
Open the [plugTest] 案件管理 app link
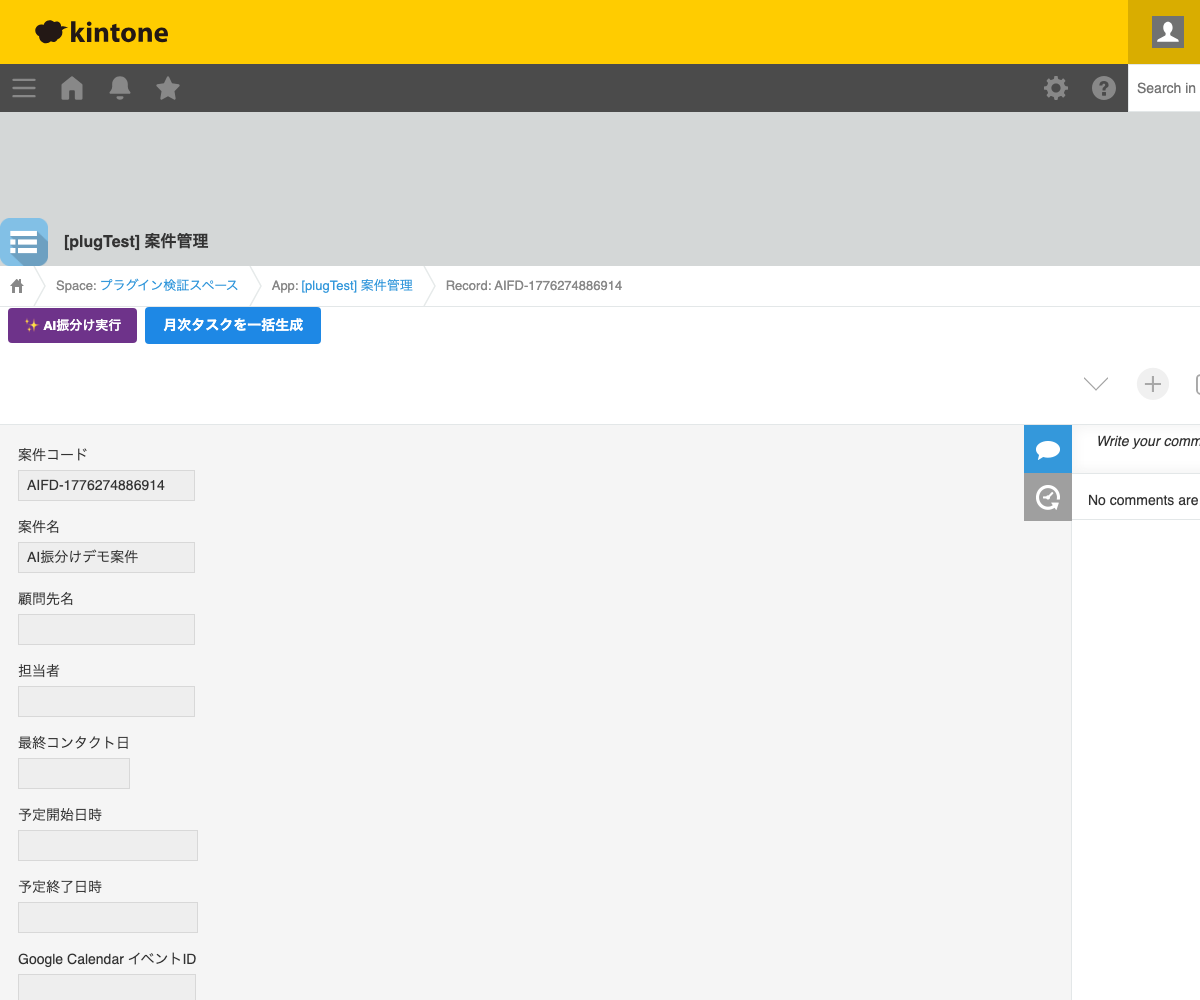coord(357,286)
